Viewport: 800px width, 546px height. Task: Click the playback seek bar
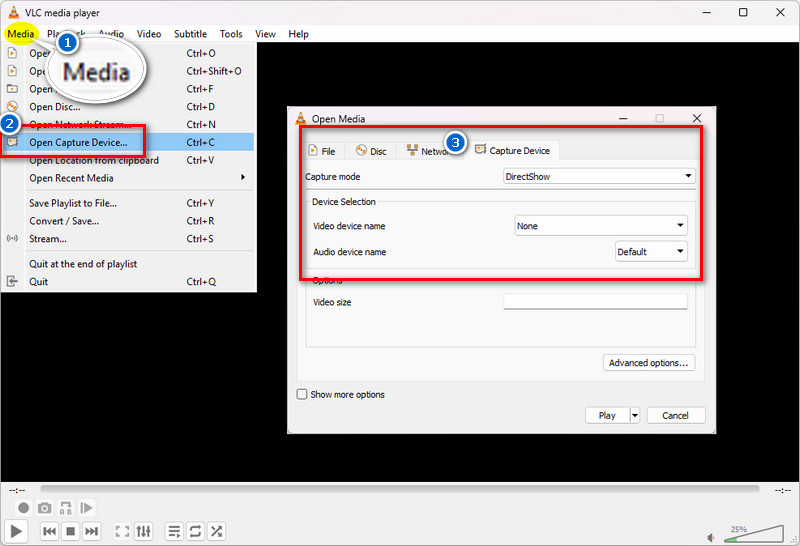(x=399, y=489)
